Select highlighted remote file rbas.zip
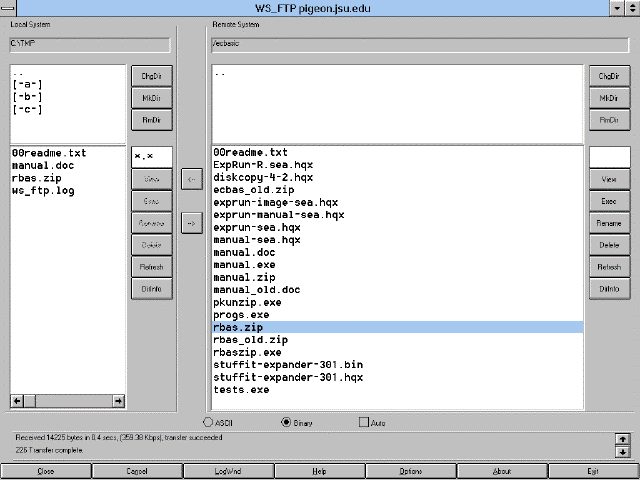Image resolution: width=640 pixels, height=480 pixels. pos(398,327)
